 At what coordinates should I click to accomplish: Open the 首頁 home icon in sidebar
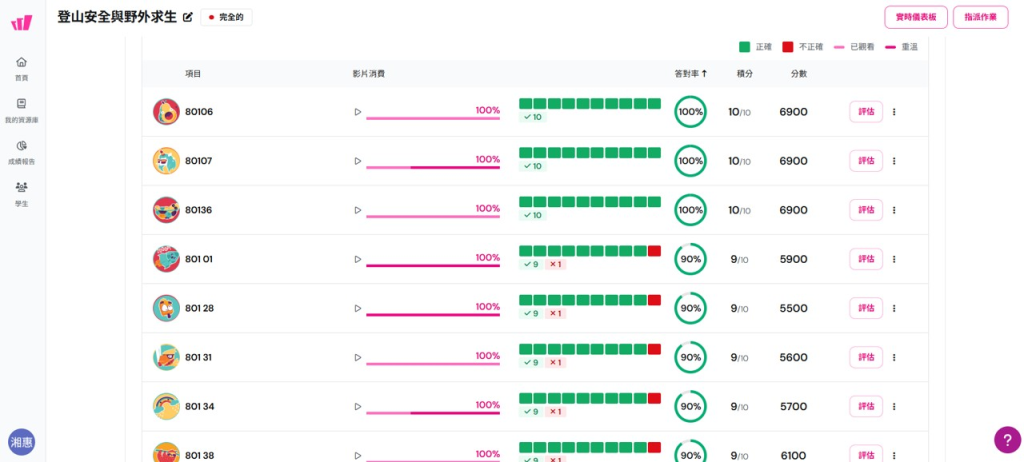click(21, 62)
